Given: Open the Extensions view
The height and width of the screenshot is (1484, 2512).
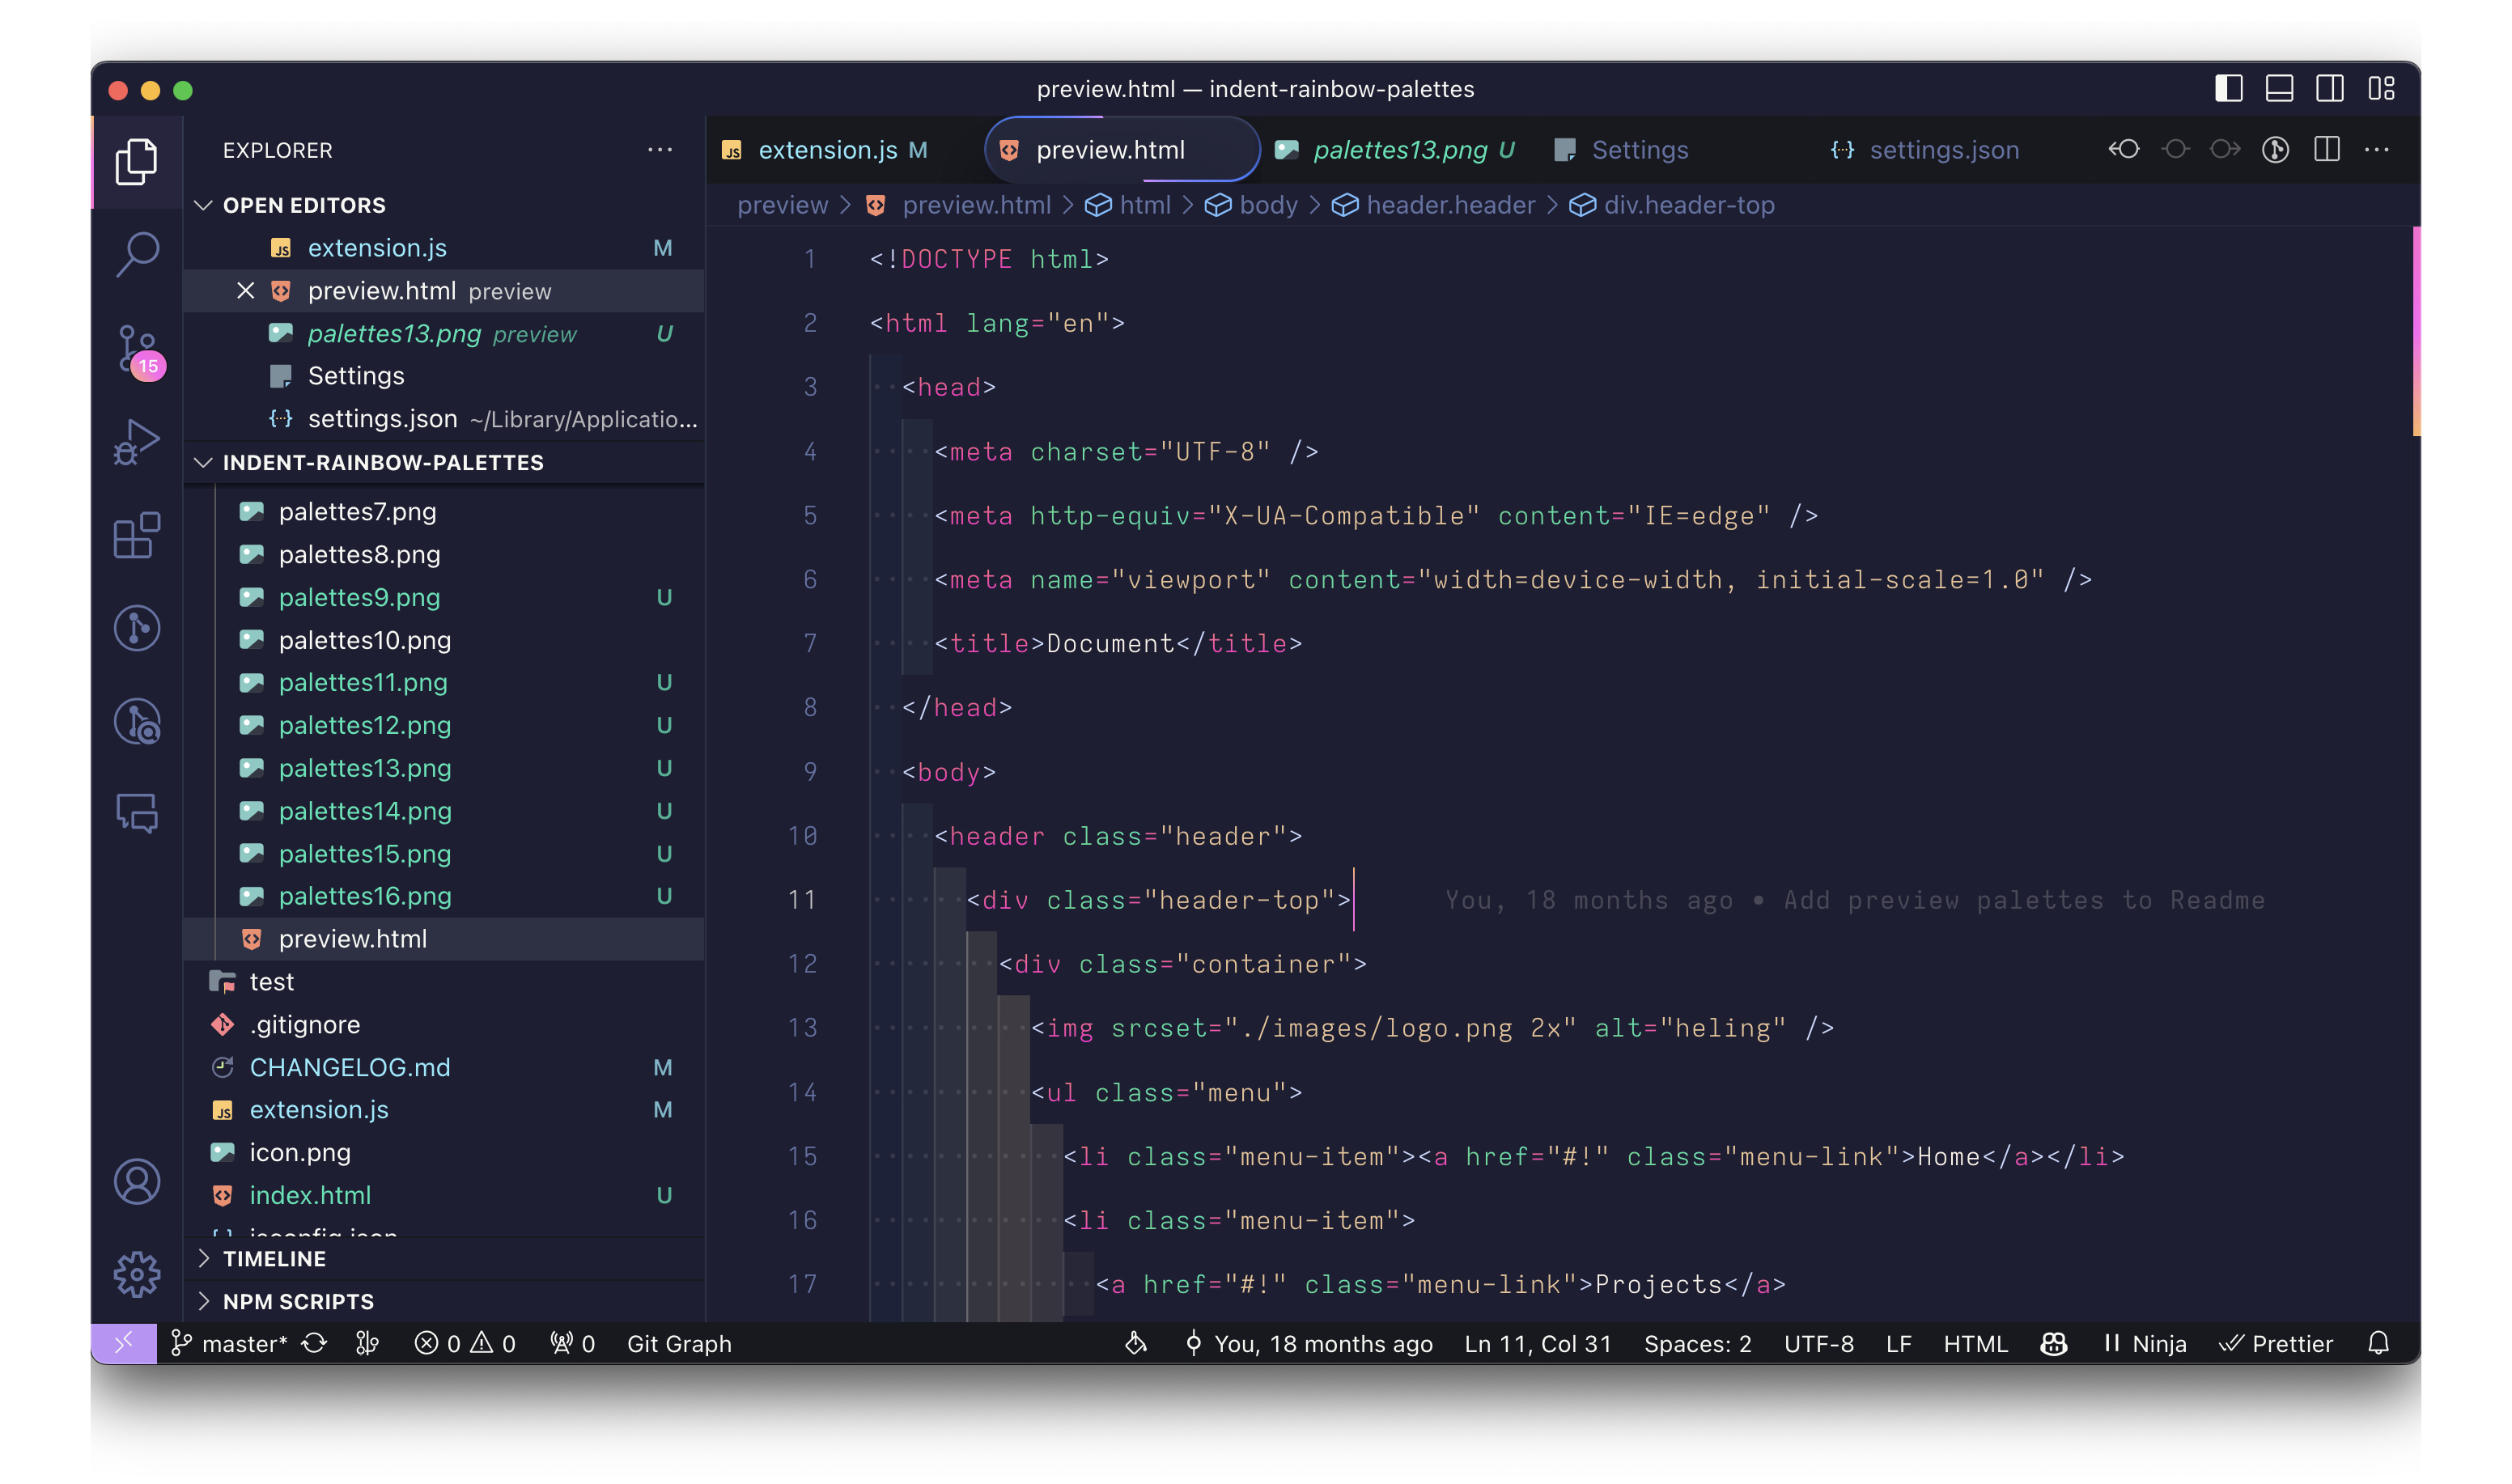Looking at the screenshot, I should (137, 535).
